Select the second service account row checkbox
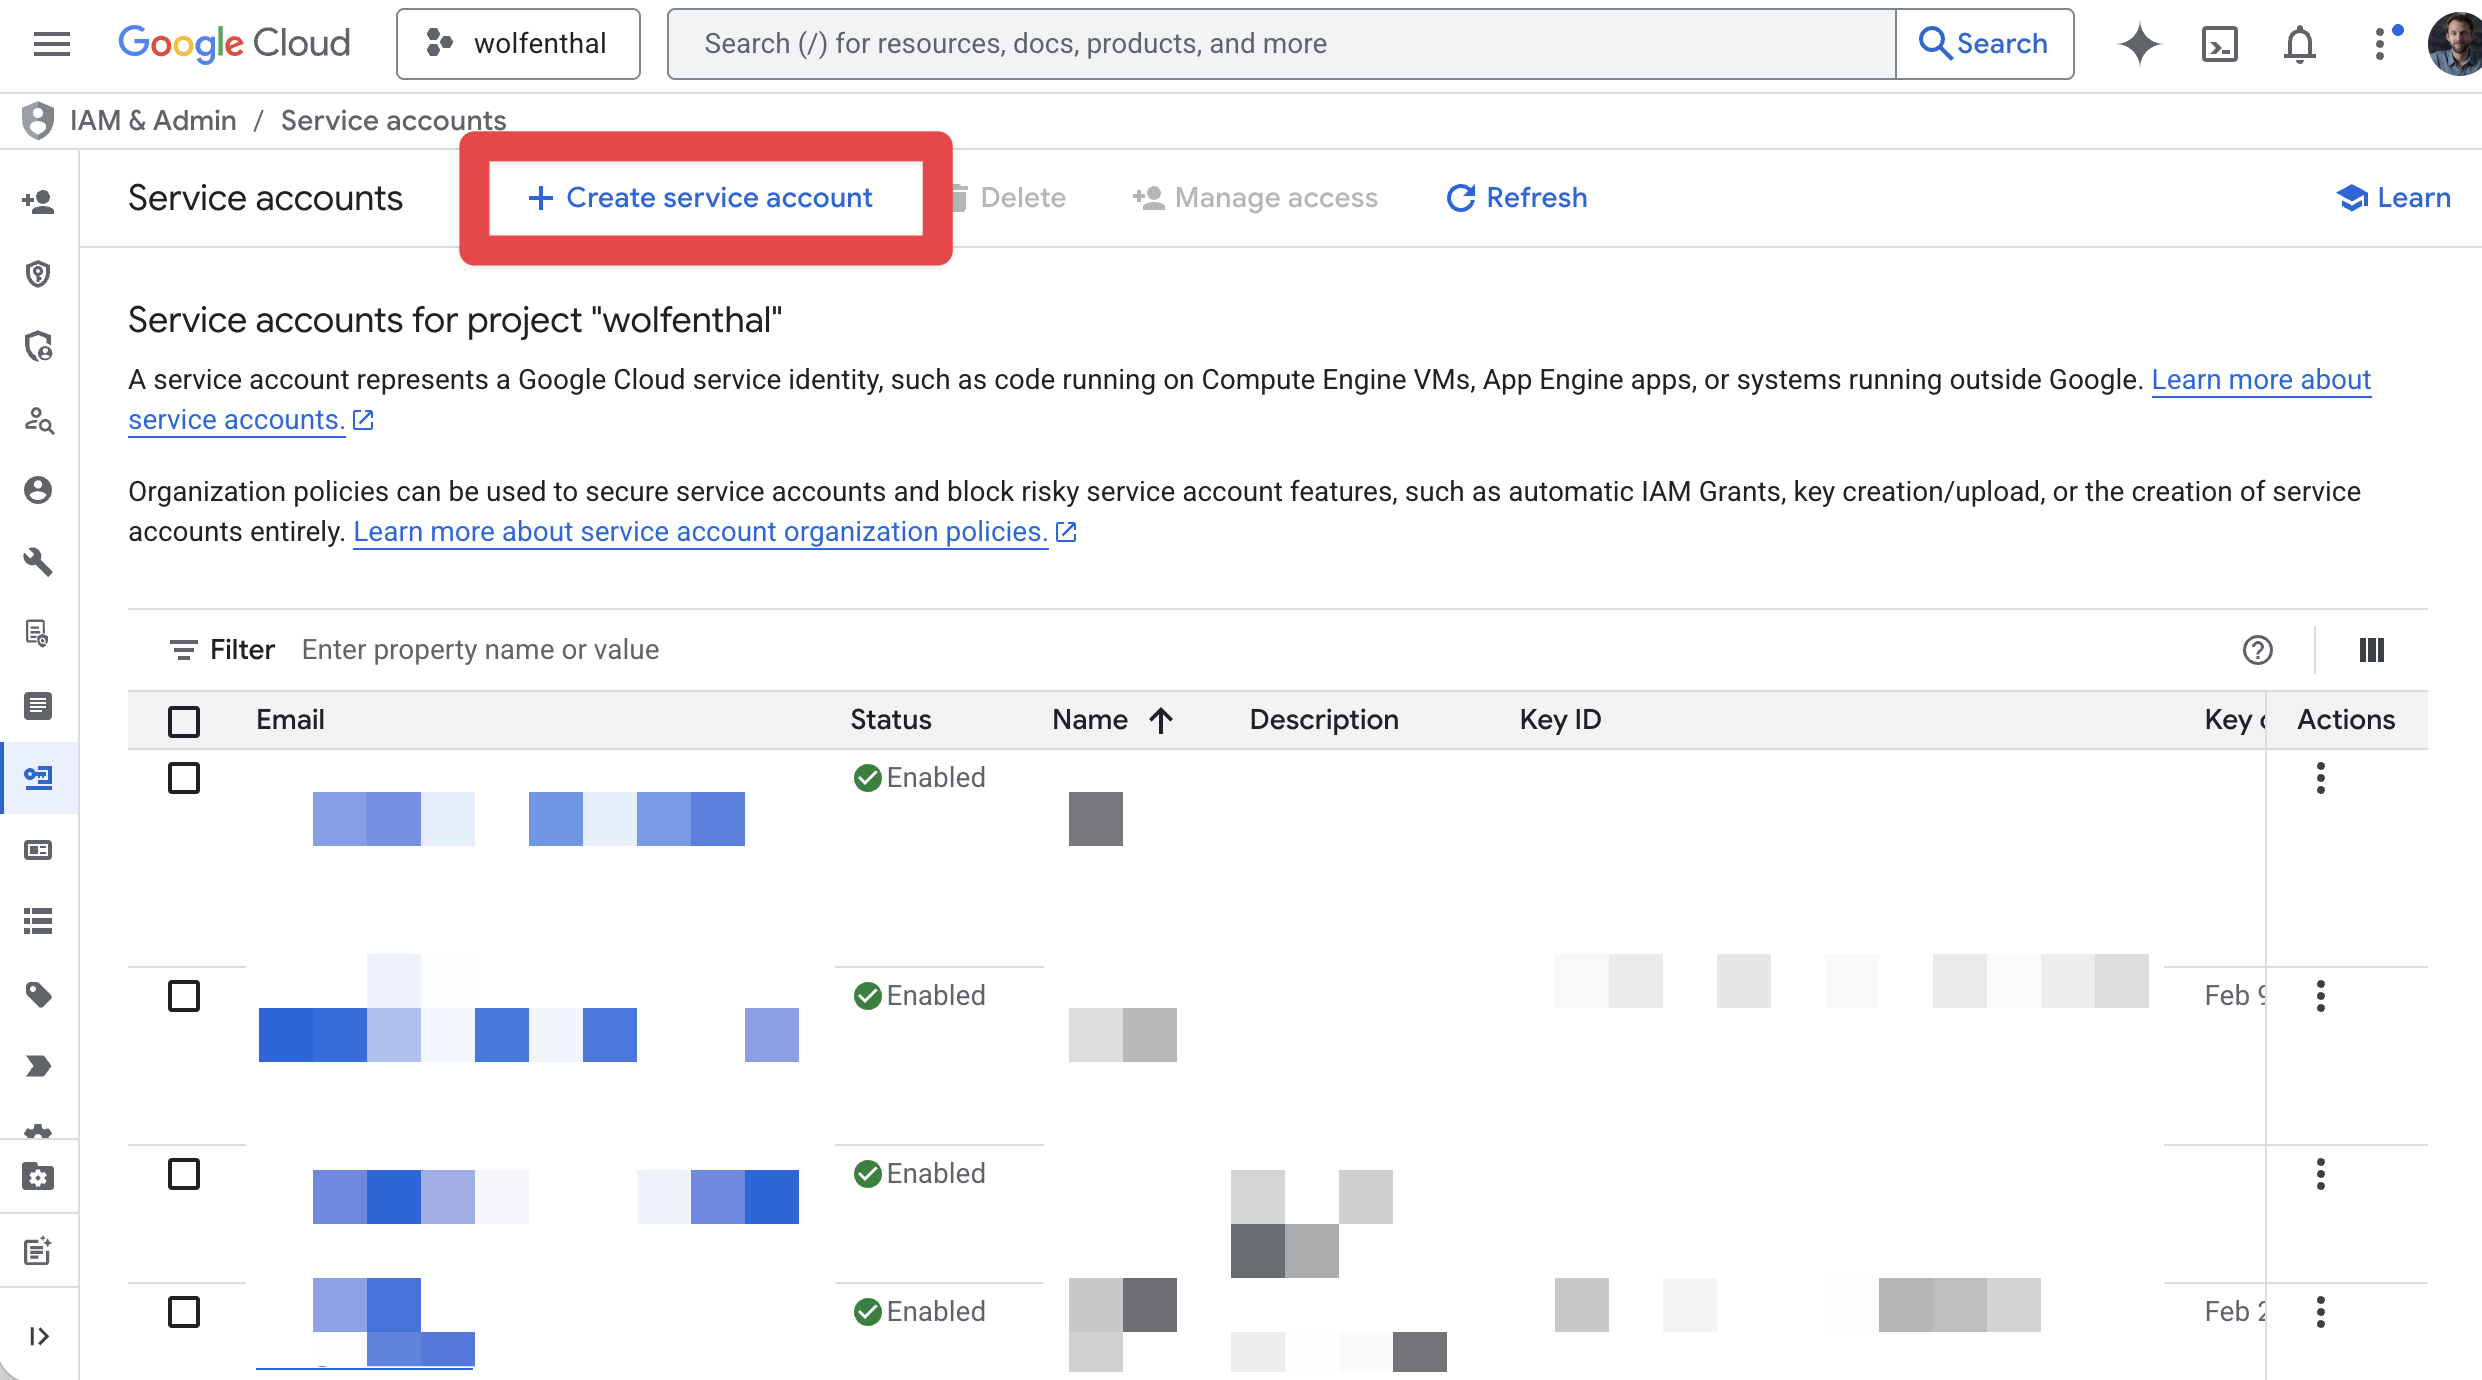The image size is (2482, 1380). tap(184, 996)
